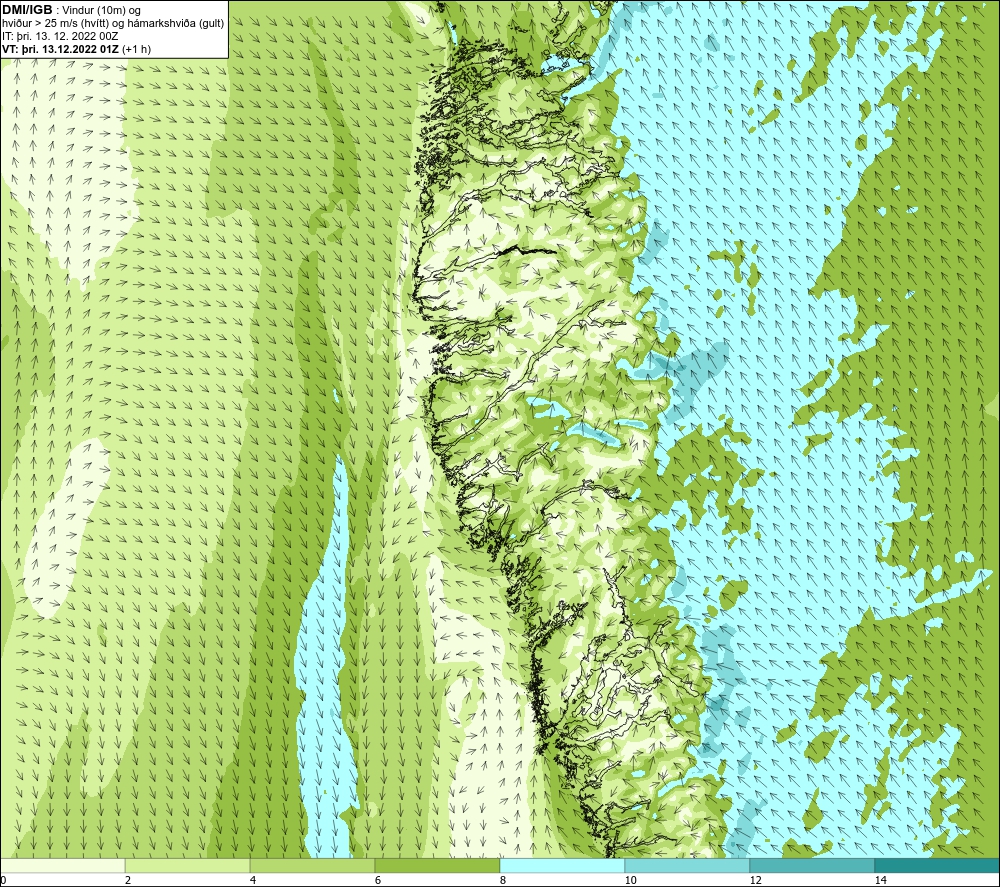Viewport: 1000px width, 887px height.
Task: Click the "Vindur (10m) og" title text
Action: [101, 11]
